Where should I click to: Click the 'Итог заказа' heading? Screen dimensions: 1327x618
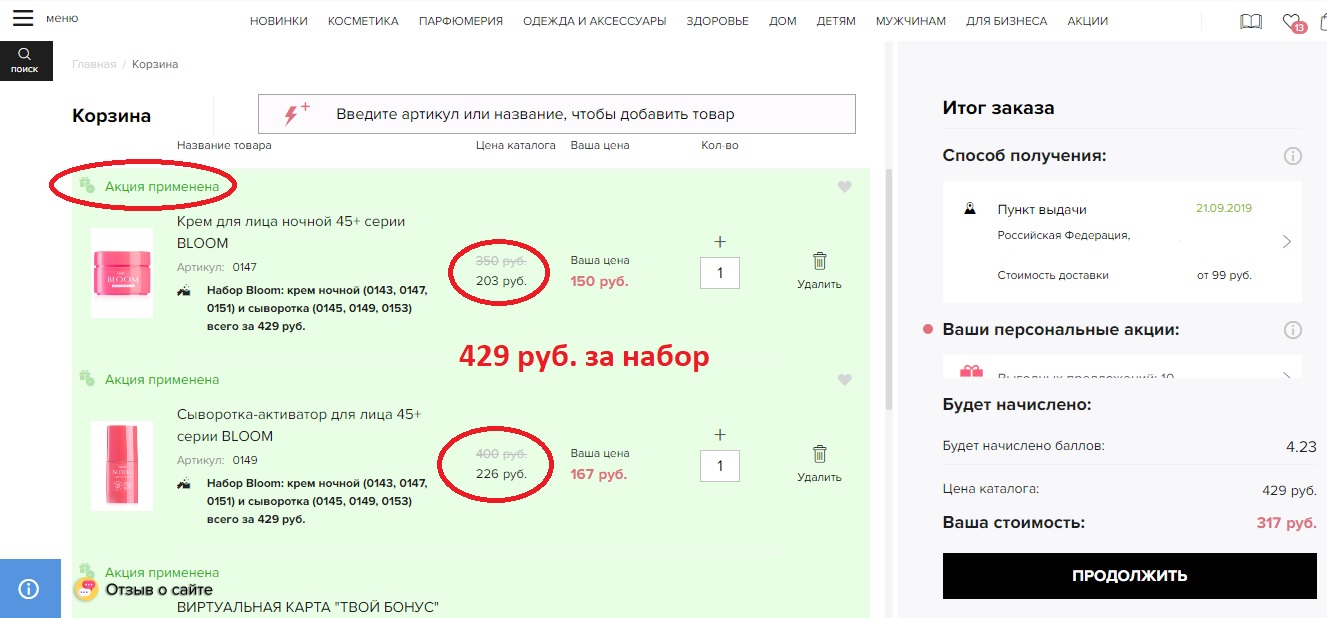998,108
